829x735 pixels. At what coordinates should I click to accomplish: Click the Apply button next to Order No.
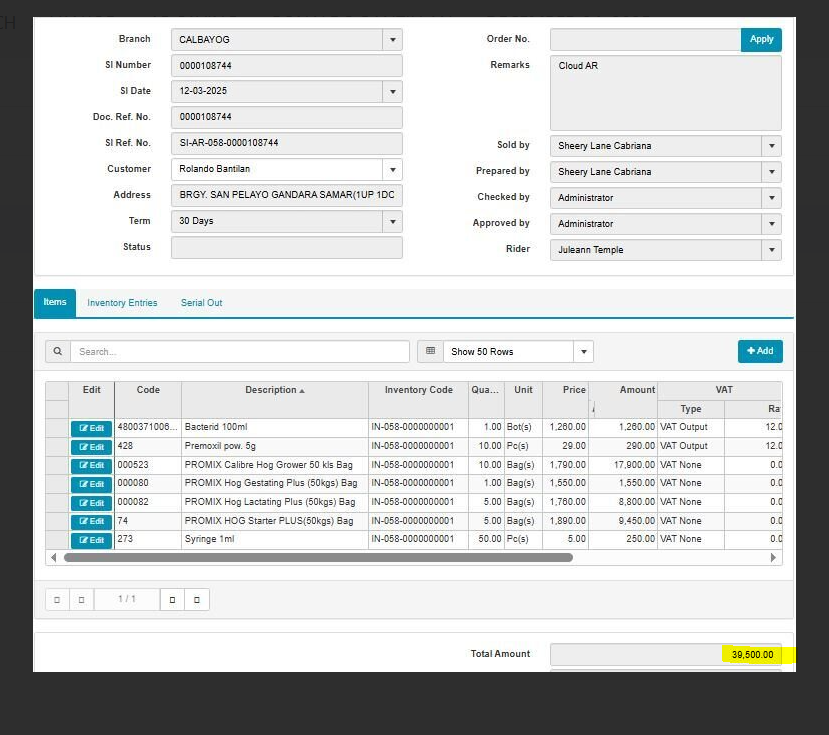click(761, 40)
